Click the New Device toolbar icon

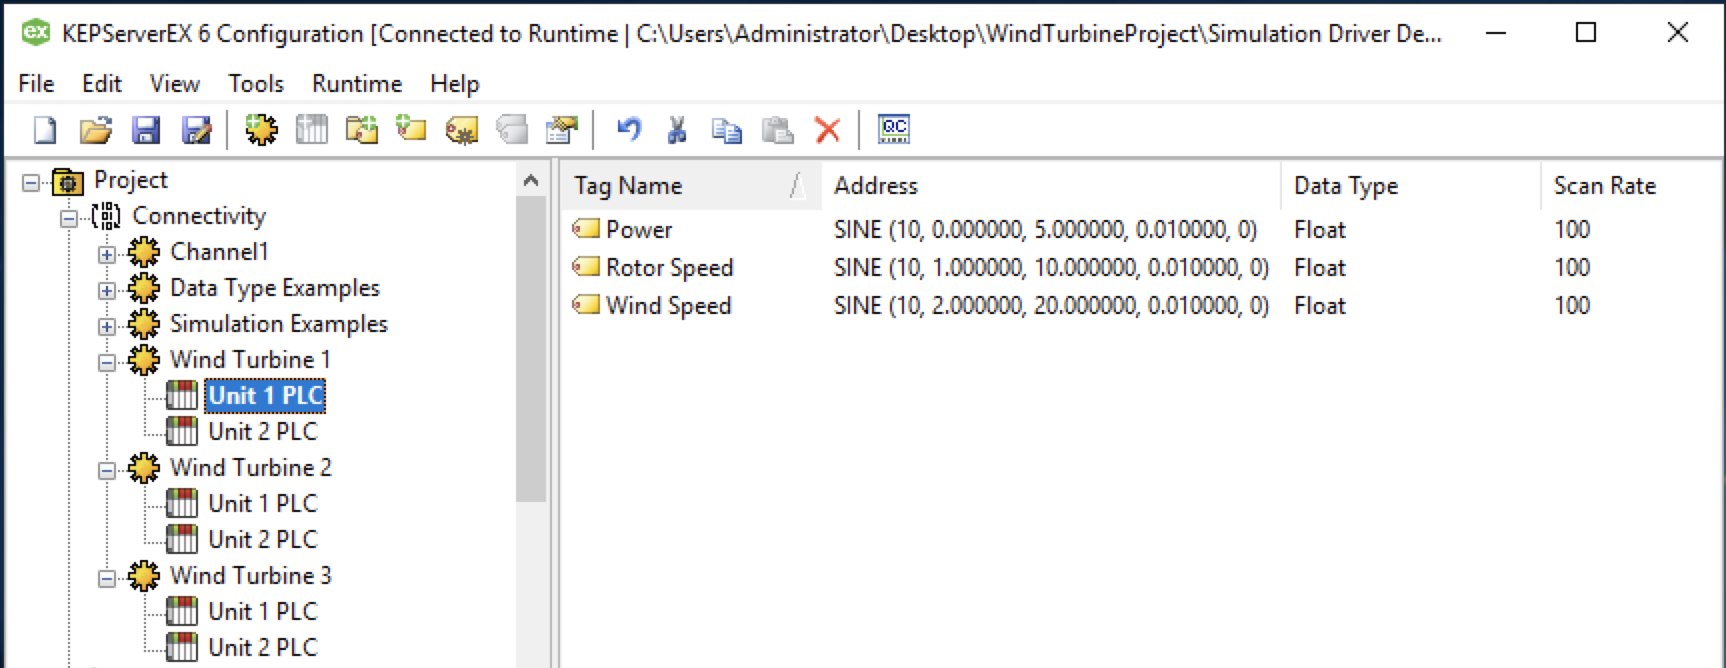click(311, 130)
